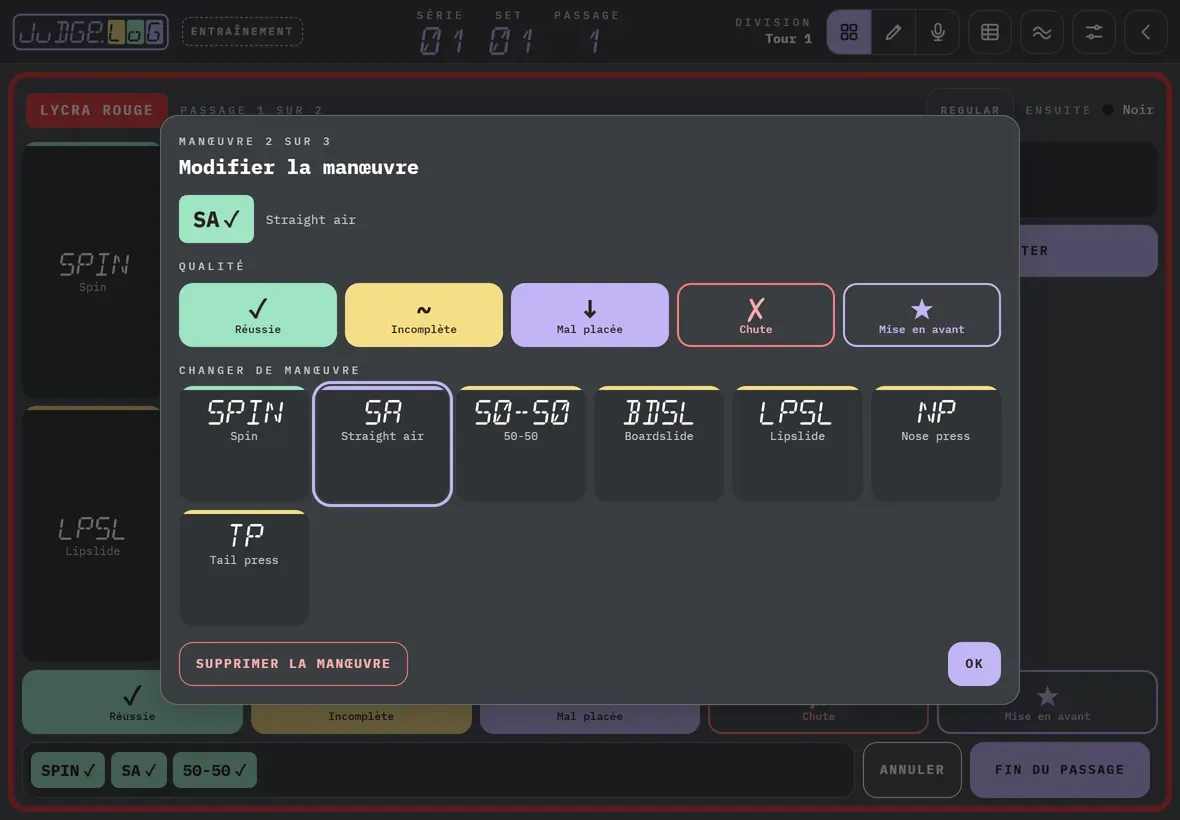The image size is (1180, 820).
Task: Select Mise en avant star option
Action: coord(922,315)
